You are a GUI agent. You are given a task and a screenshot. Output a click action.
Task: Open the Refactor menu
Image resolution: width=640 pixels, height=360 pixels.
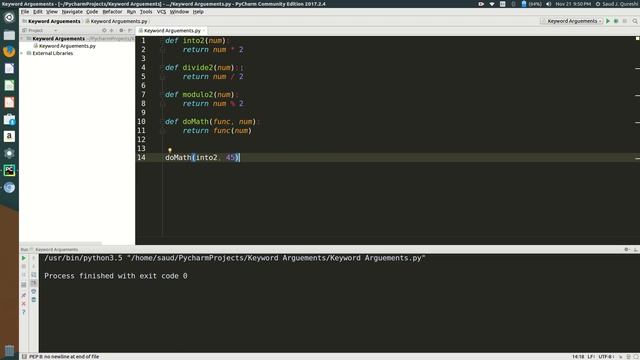coord(112,12)
